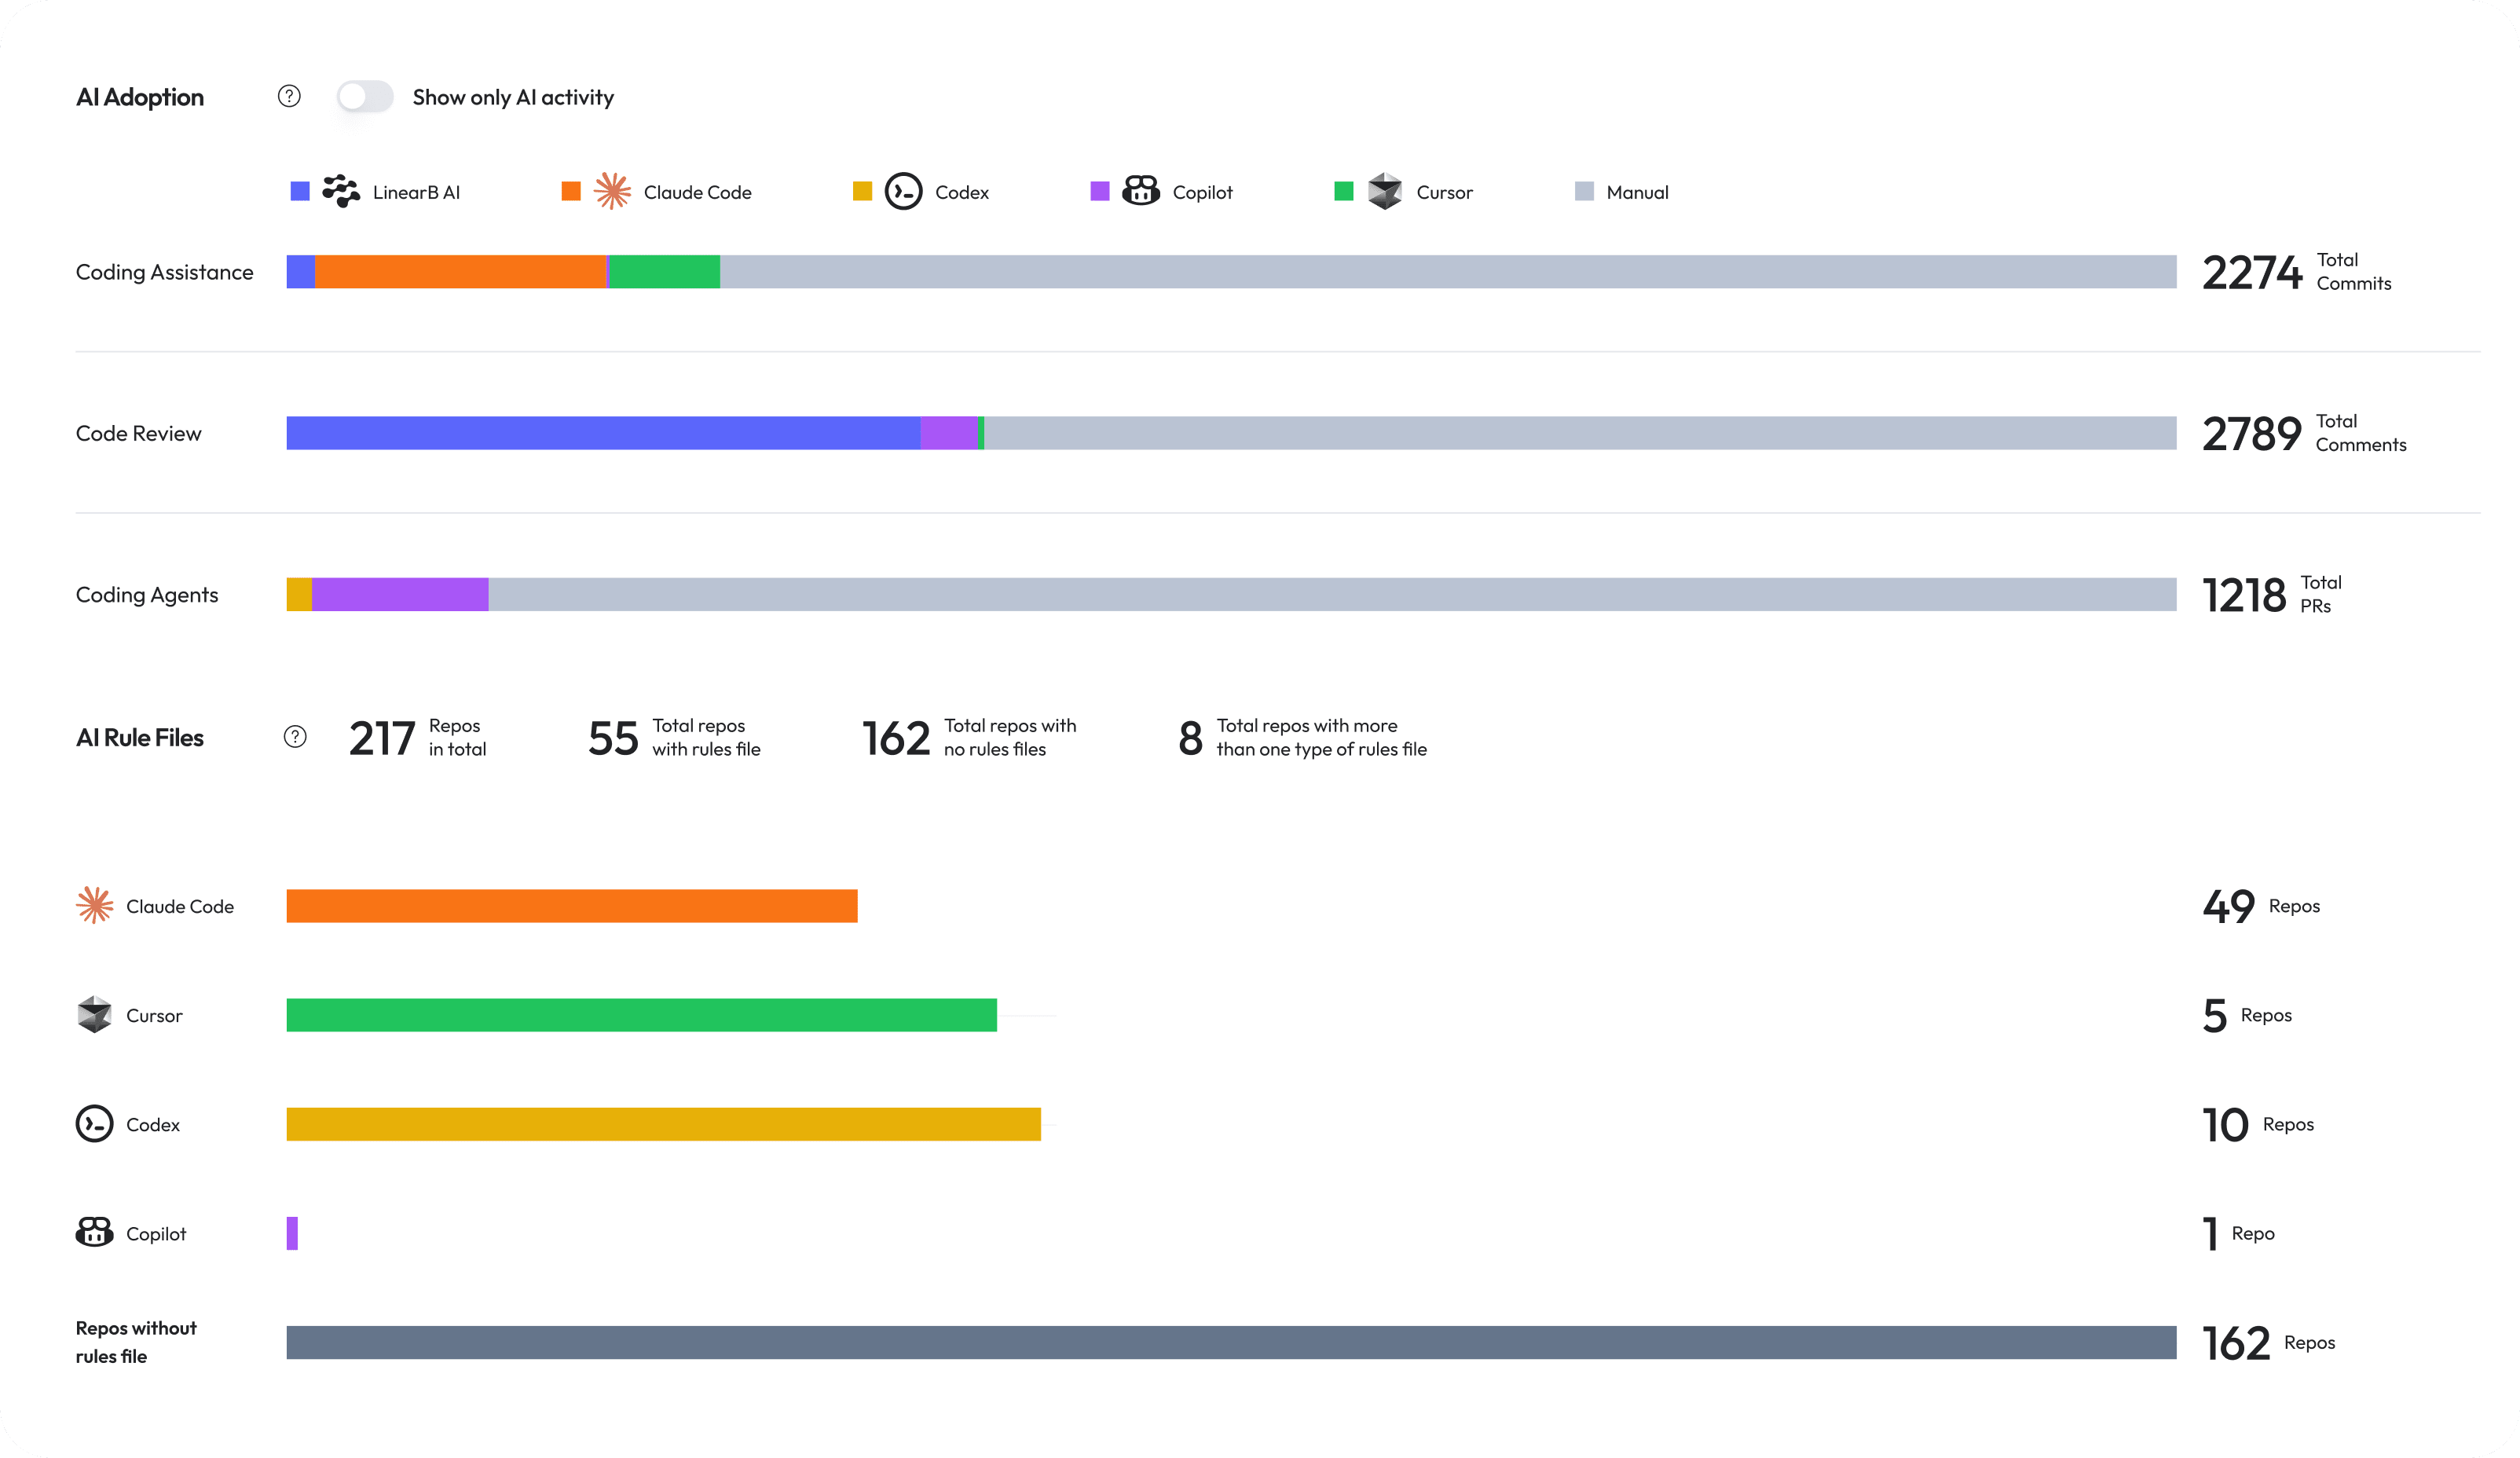This screenshot has height=1458, width=2520.
Task: Click the Claude Code icon in the legend
Action: tap(611, 191)
